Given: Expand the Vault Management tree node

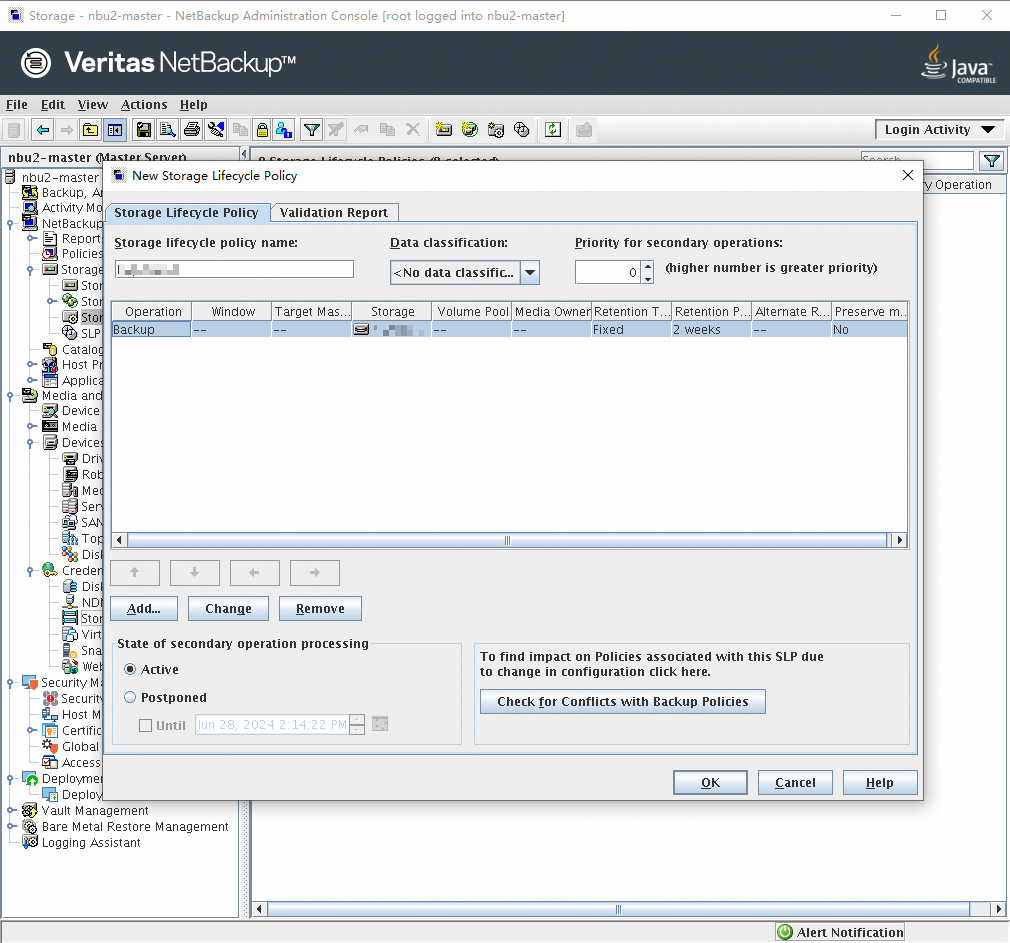Looking at the screenshot, I should tap(11, 811).
